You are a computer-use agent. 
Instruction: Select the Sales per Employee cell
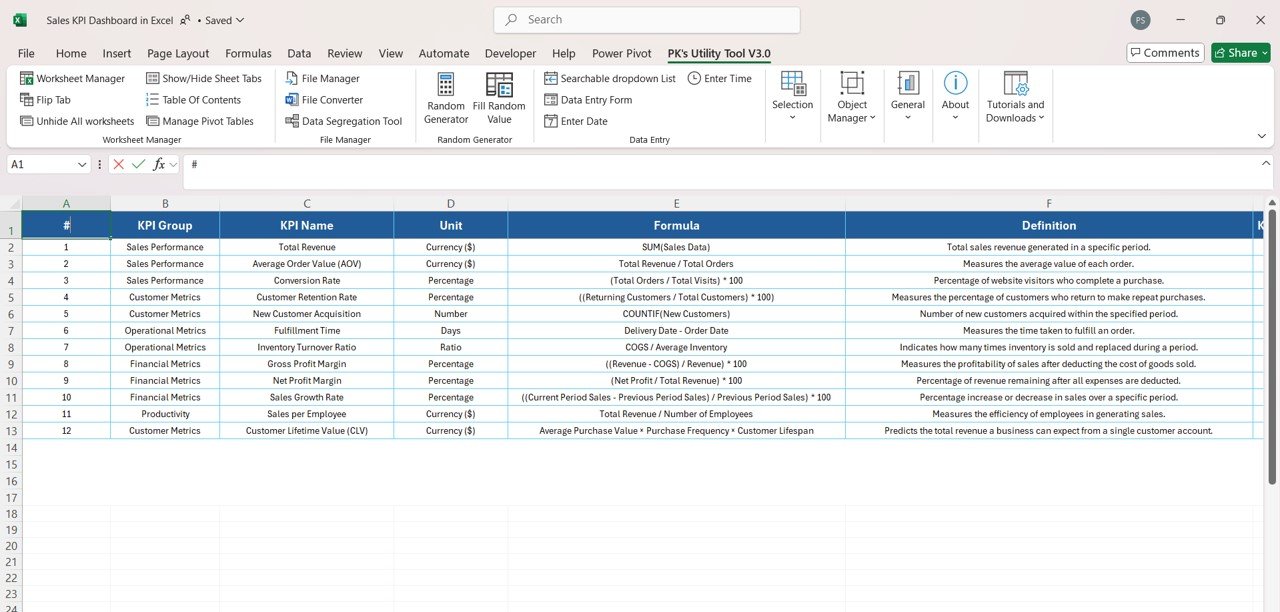pyautogui.click(x=307, y=414)
